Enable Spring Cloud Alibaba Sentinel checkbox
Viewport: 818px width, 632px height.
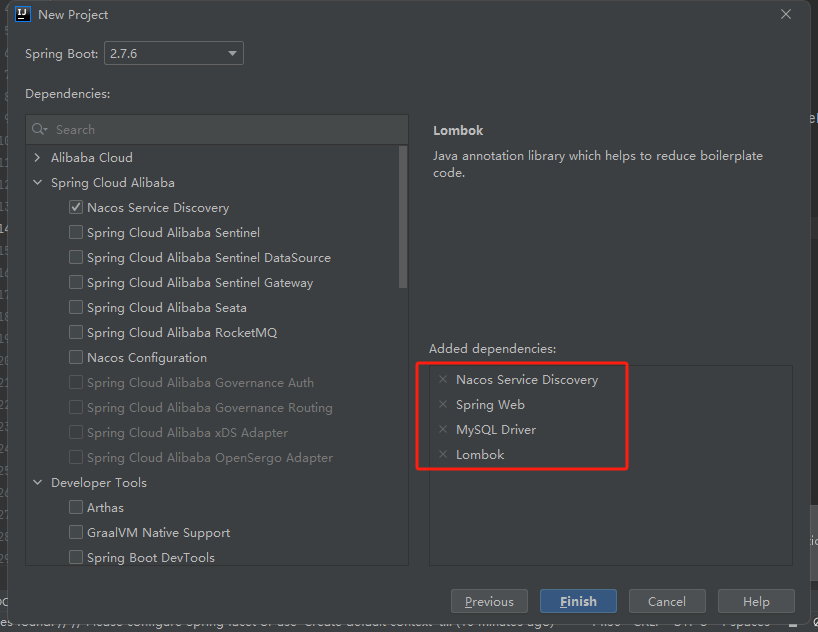coord(76,232)
